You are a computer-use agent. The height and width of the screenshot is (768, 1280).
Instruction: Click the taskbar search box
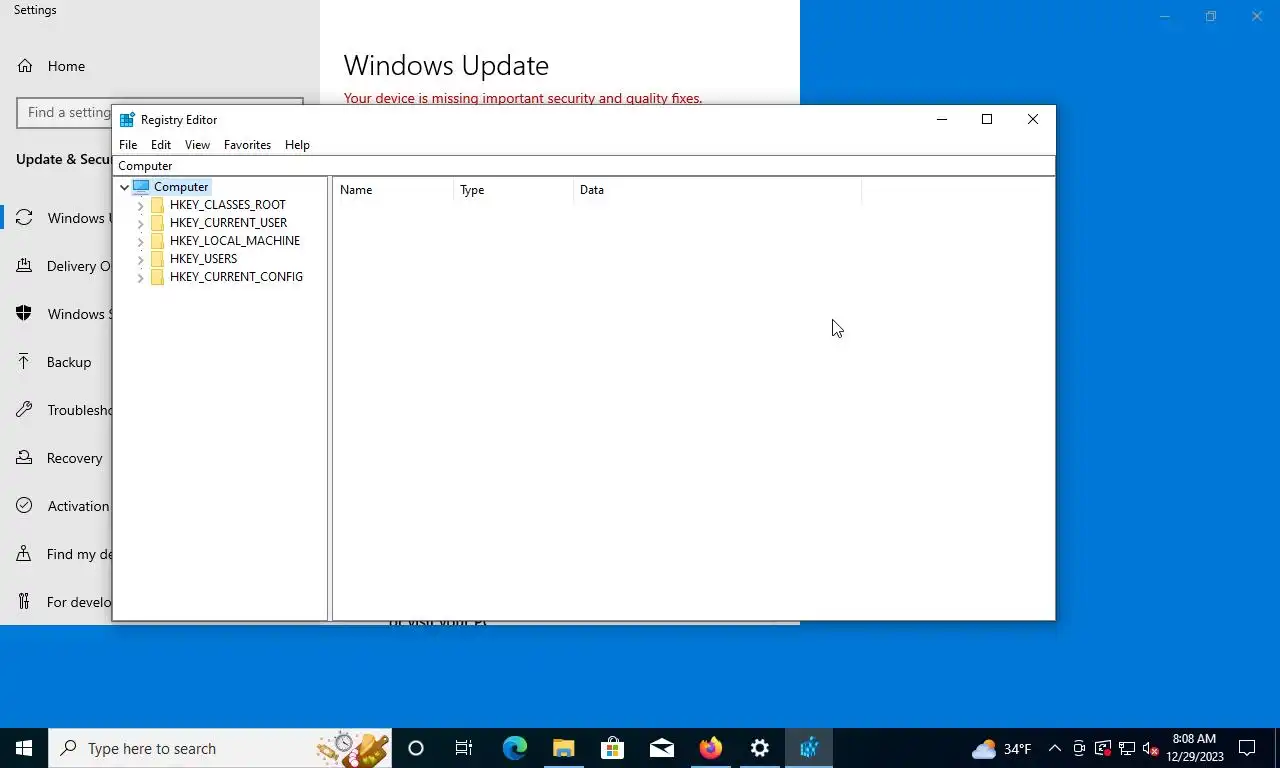(220, 748)
